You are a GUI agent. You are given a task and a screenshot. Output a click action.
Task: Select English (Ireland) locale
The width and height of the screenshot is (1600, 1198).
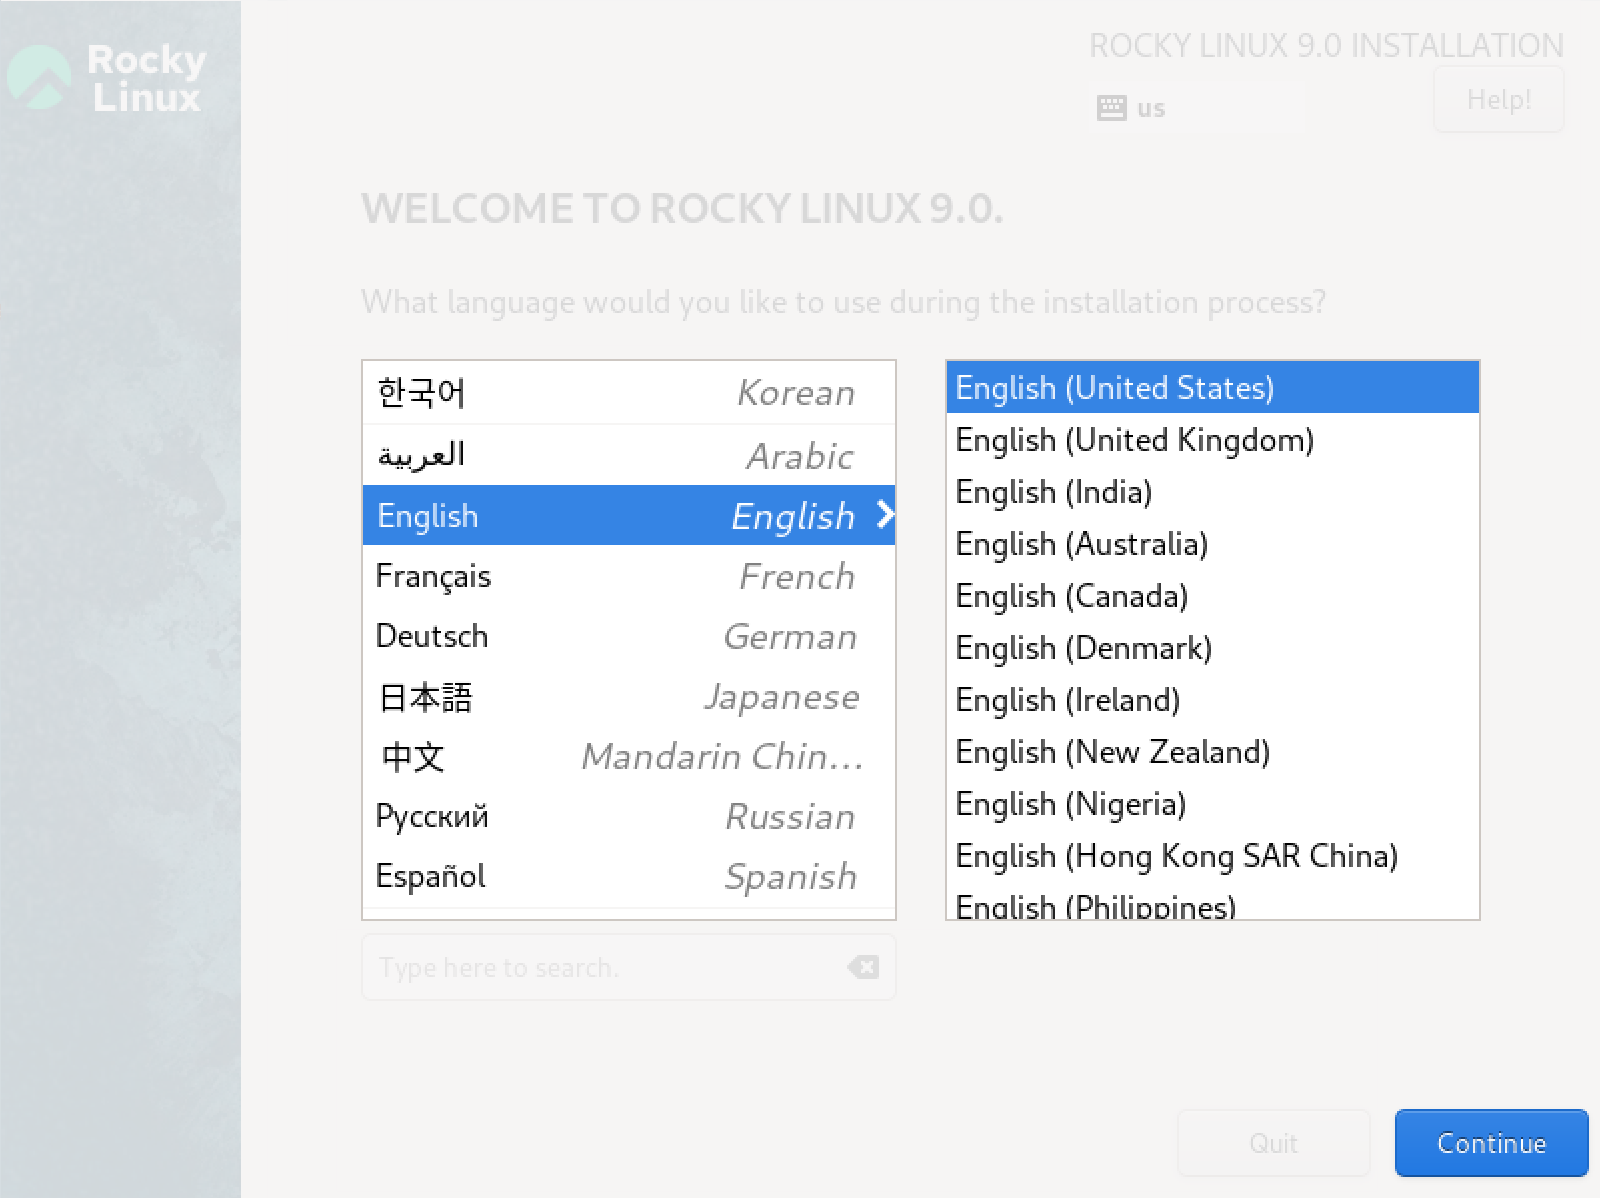pos(1212,699)
